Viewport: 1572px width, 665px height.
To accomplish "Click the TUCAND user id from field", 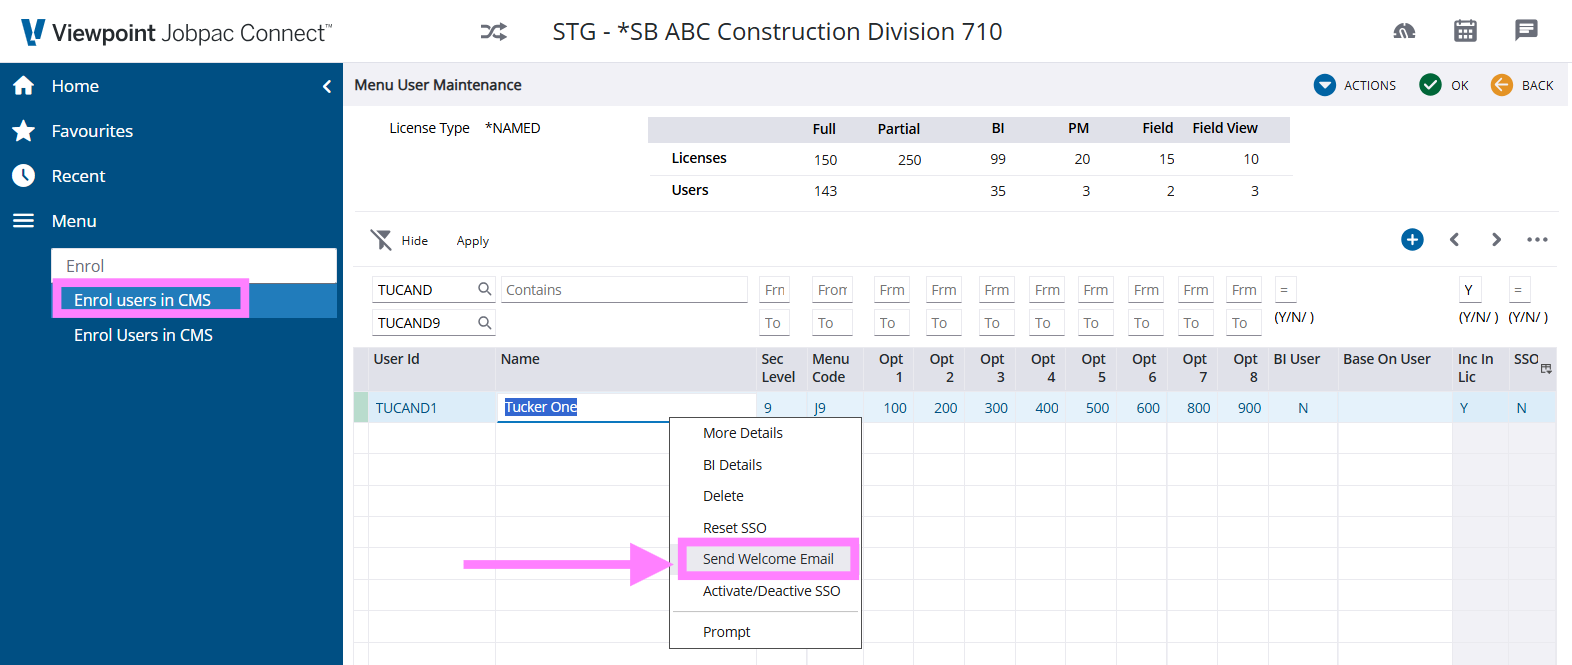I will click(423, 290).
